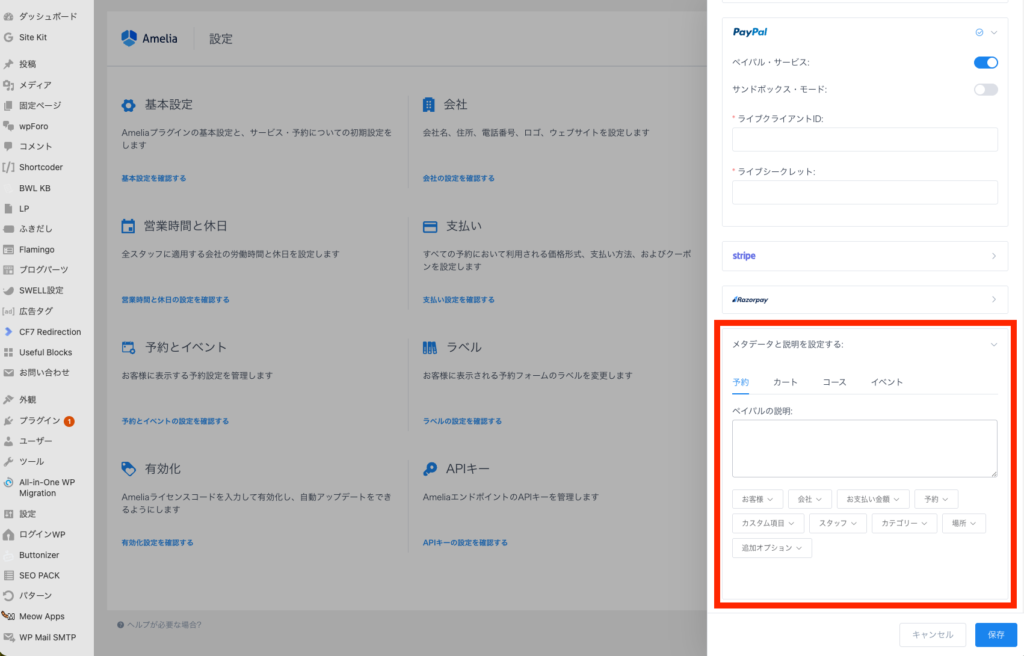The image size is (1024, 656).
Task: Disable the ペイパル・サービス toggle
Action: tap(985, 62)
